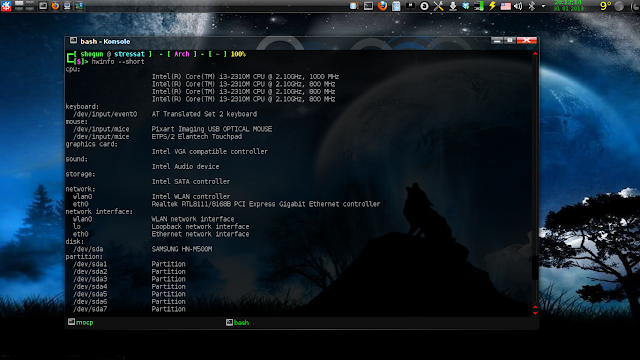Open the download manager tray icon
The width and height of the screenshot is (640, 360).
[x=453, y=6]
